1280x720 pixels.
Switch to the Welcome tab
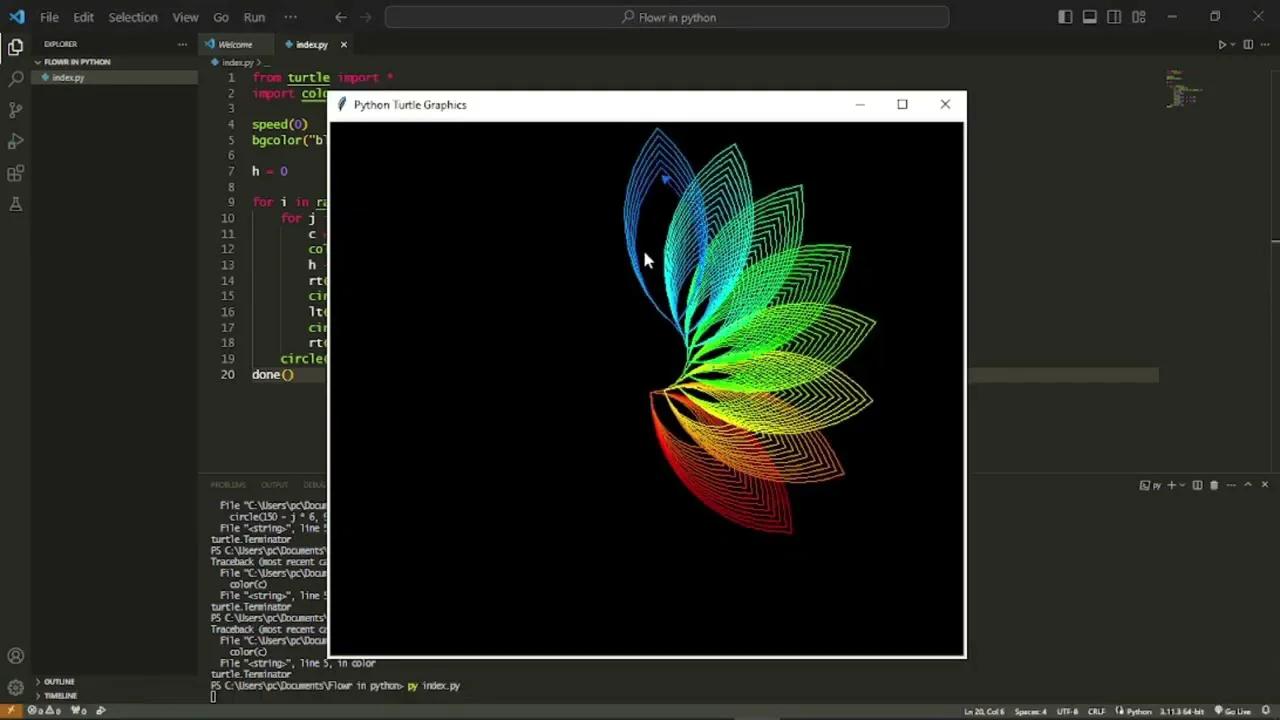(235, 44)
